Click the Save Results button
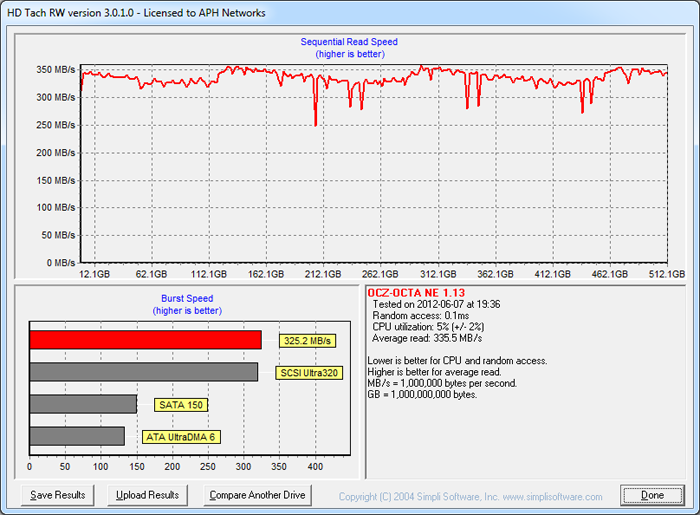The image size is (700, 515). click(58, 495)
